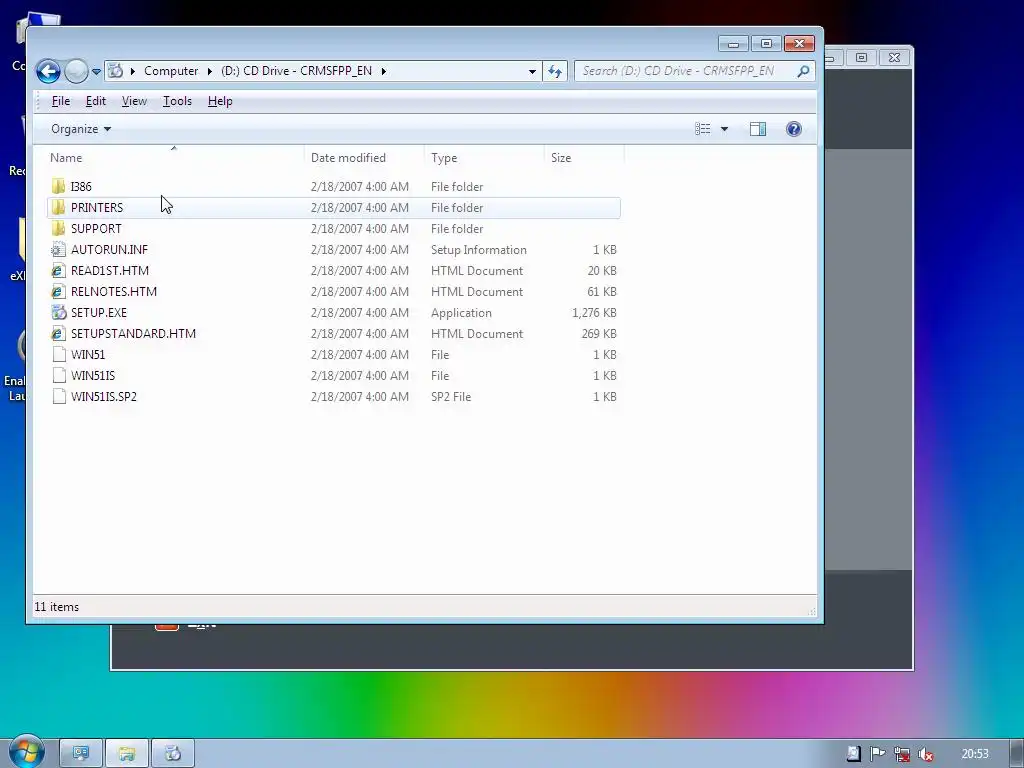Click the muted volume tray icon
1024x768 pixels.
pos(925,754)
